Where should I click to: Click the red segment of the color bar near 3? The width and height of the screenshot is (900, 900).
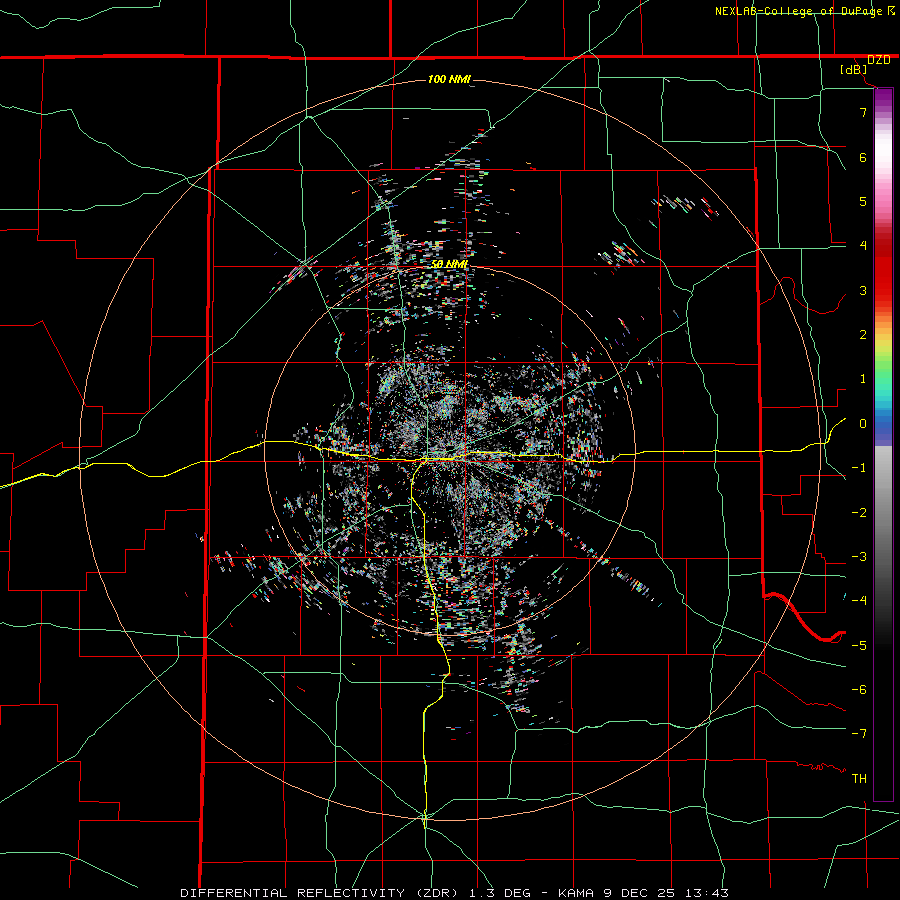[883, 281]
